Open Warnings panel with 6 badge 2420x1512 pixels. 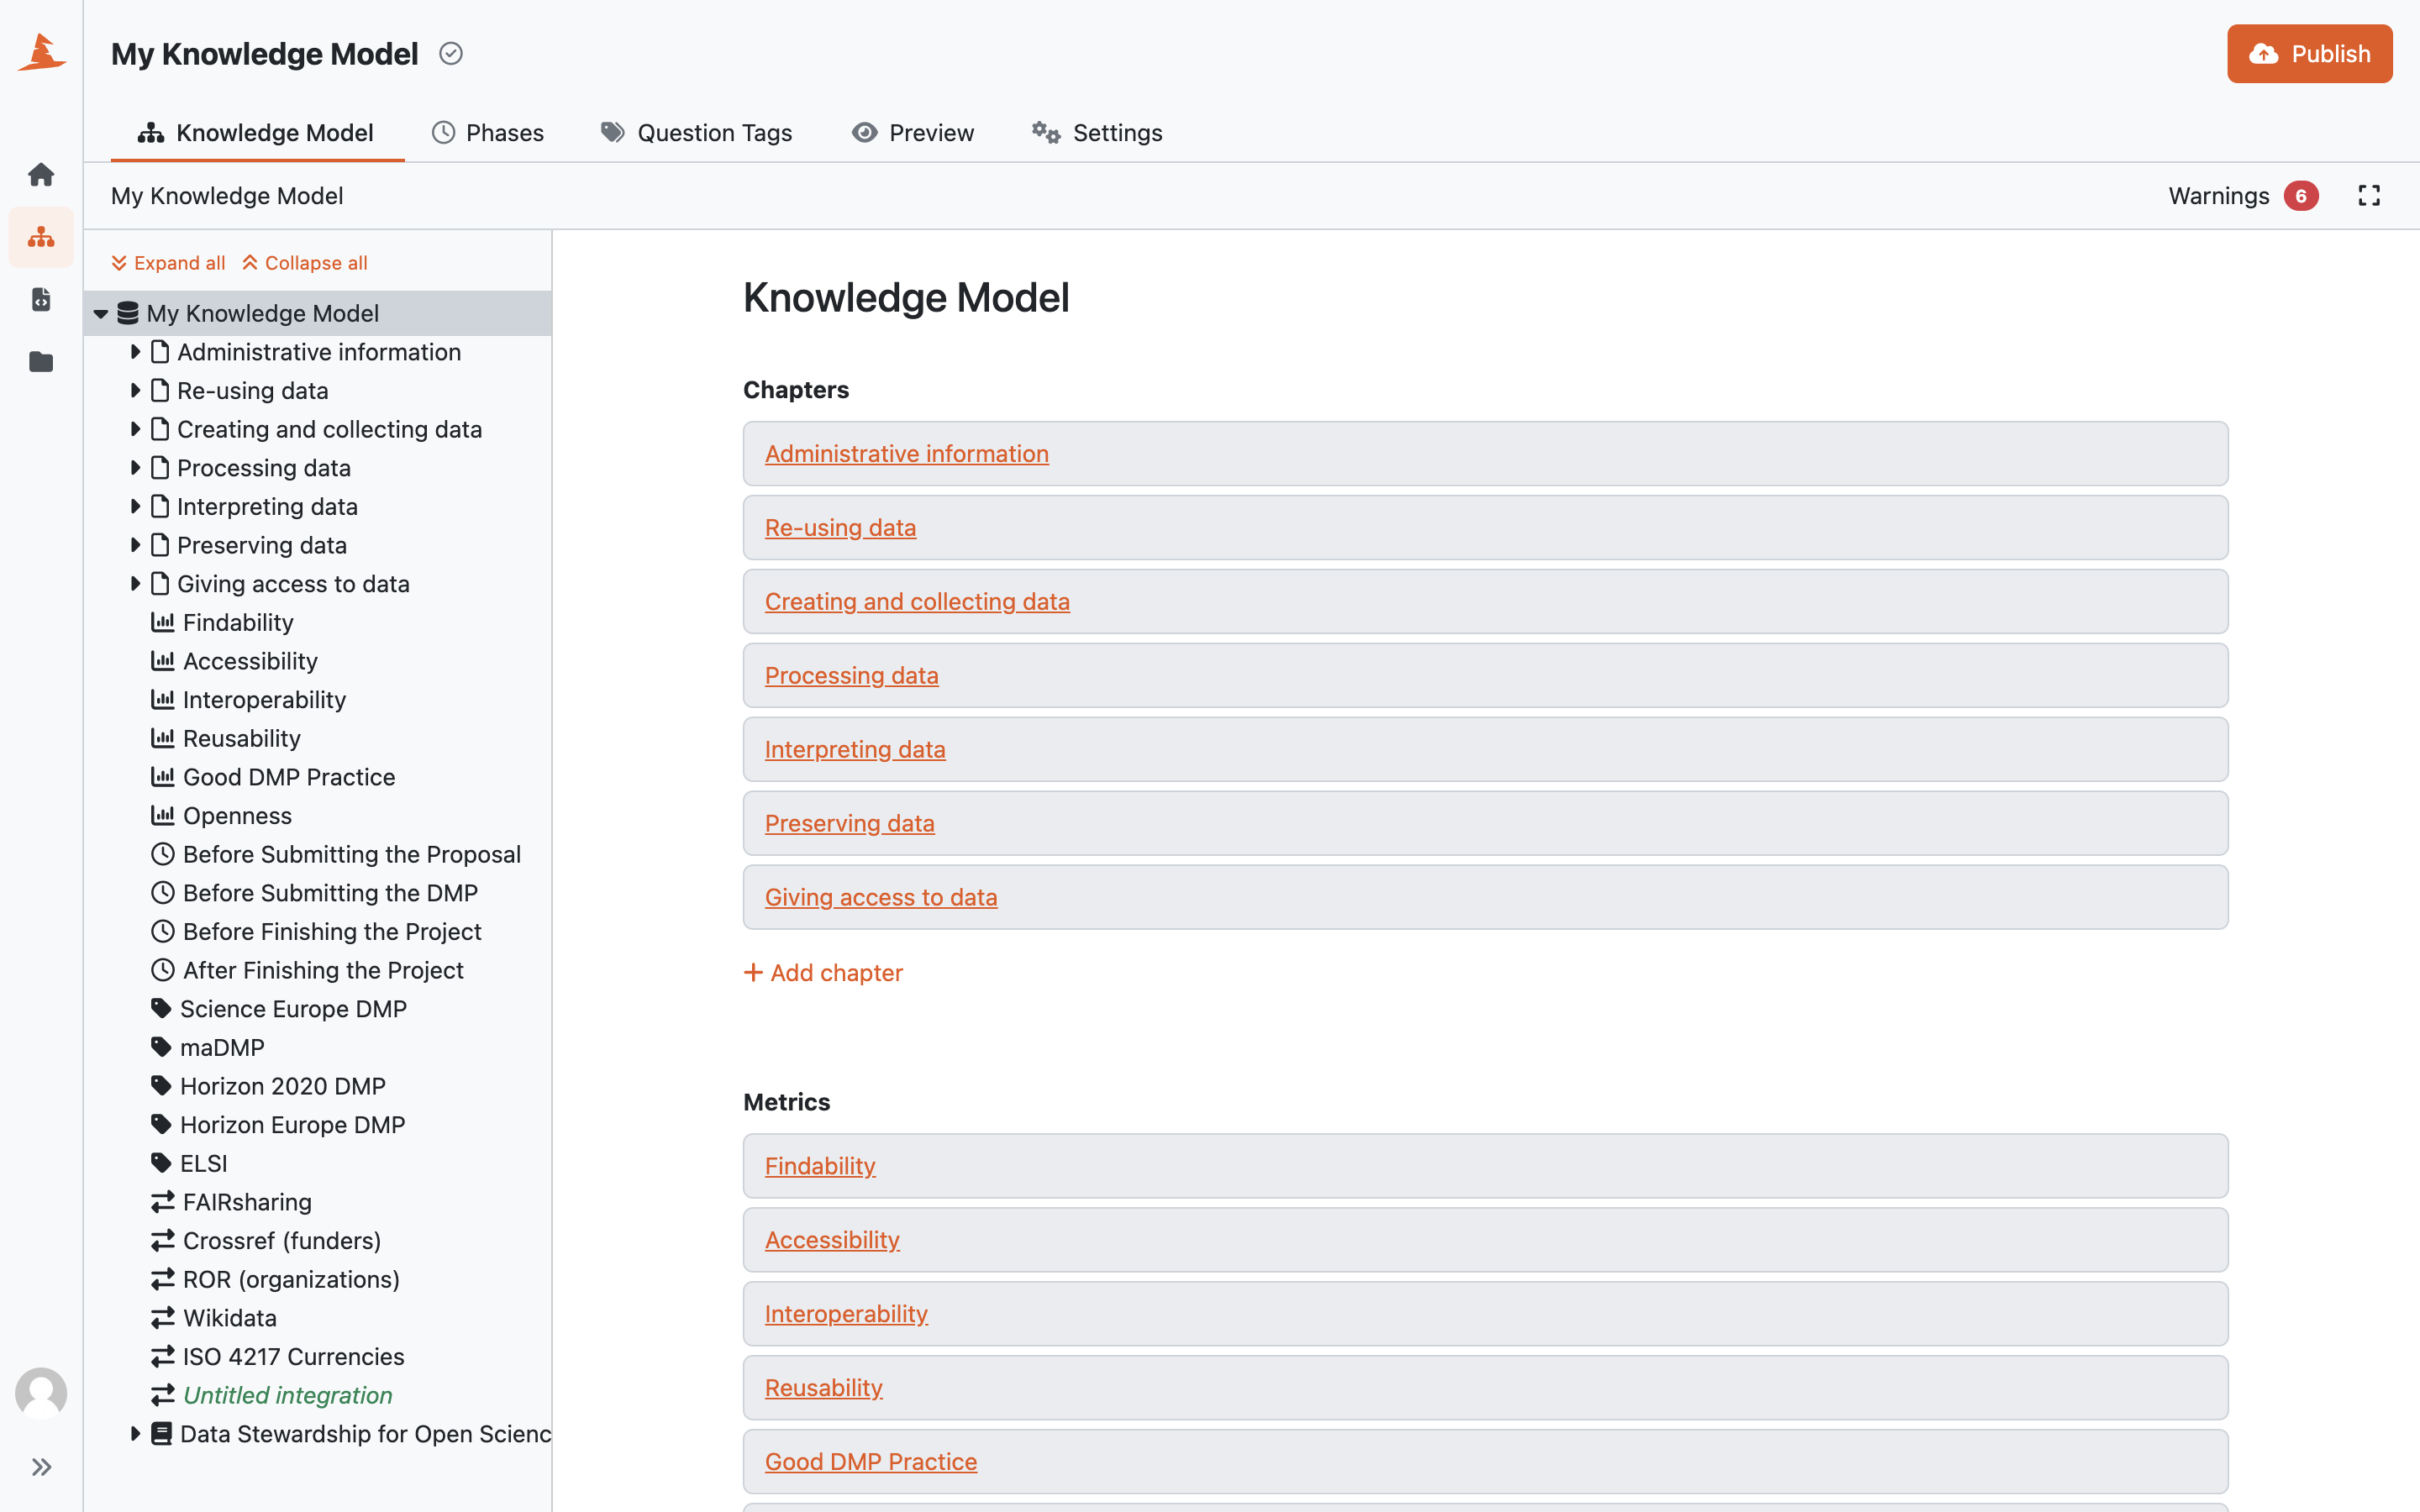(2243, 196)
